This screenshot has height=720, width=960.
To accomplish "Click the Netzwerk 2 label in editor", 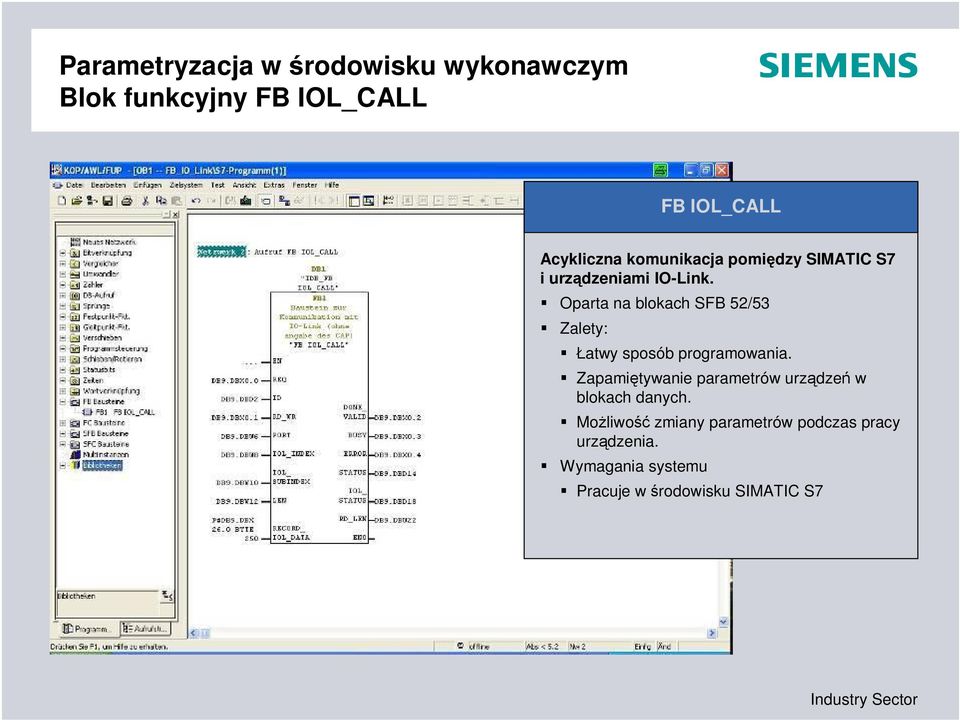I will [x=222, y=252].
